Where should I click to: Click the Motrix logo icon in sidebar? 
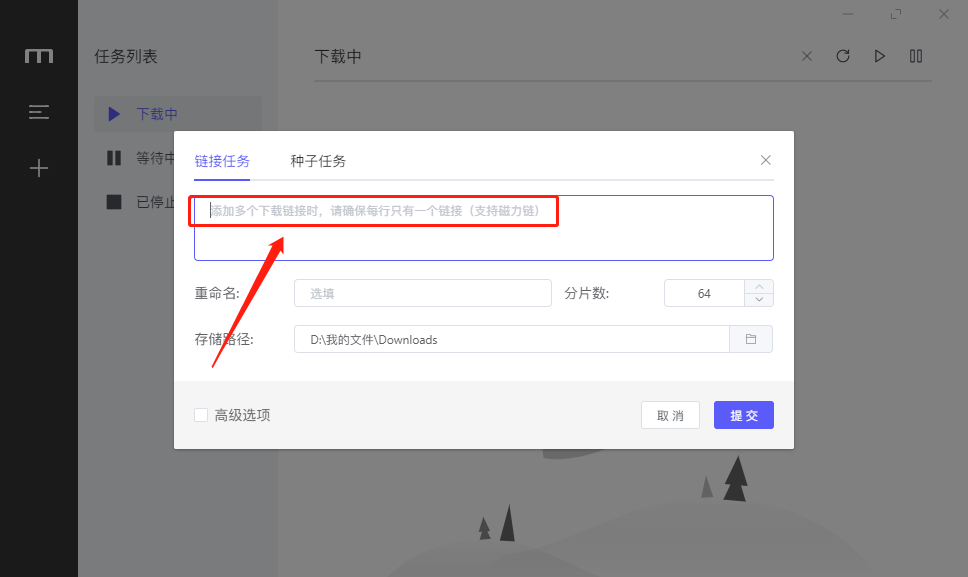click(39, 56)
